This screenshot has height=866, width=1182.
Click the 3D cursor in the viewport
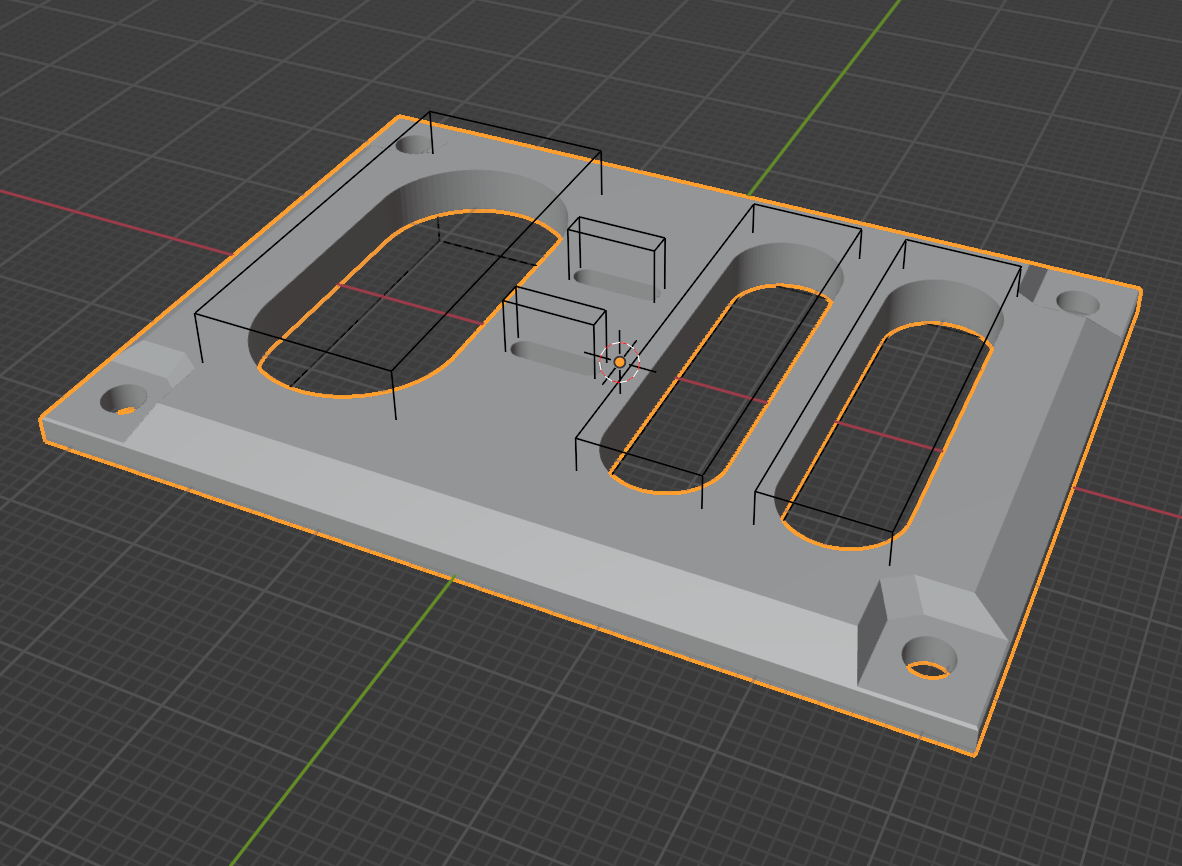pos(620,360)
